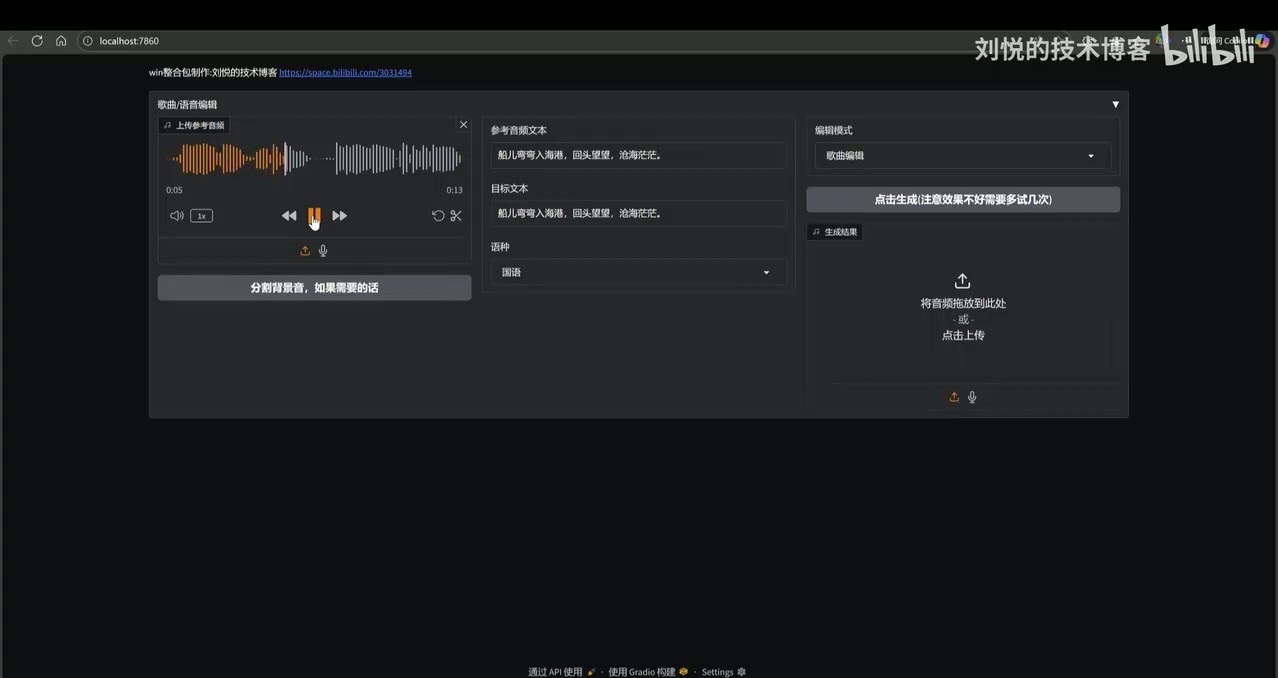Collapse the 歌曲/语音编辑 section triangle
This screenshot has width=1278, height=678.
click(1115, 105)
